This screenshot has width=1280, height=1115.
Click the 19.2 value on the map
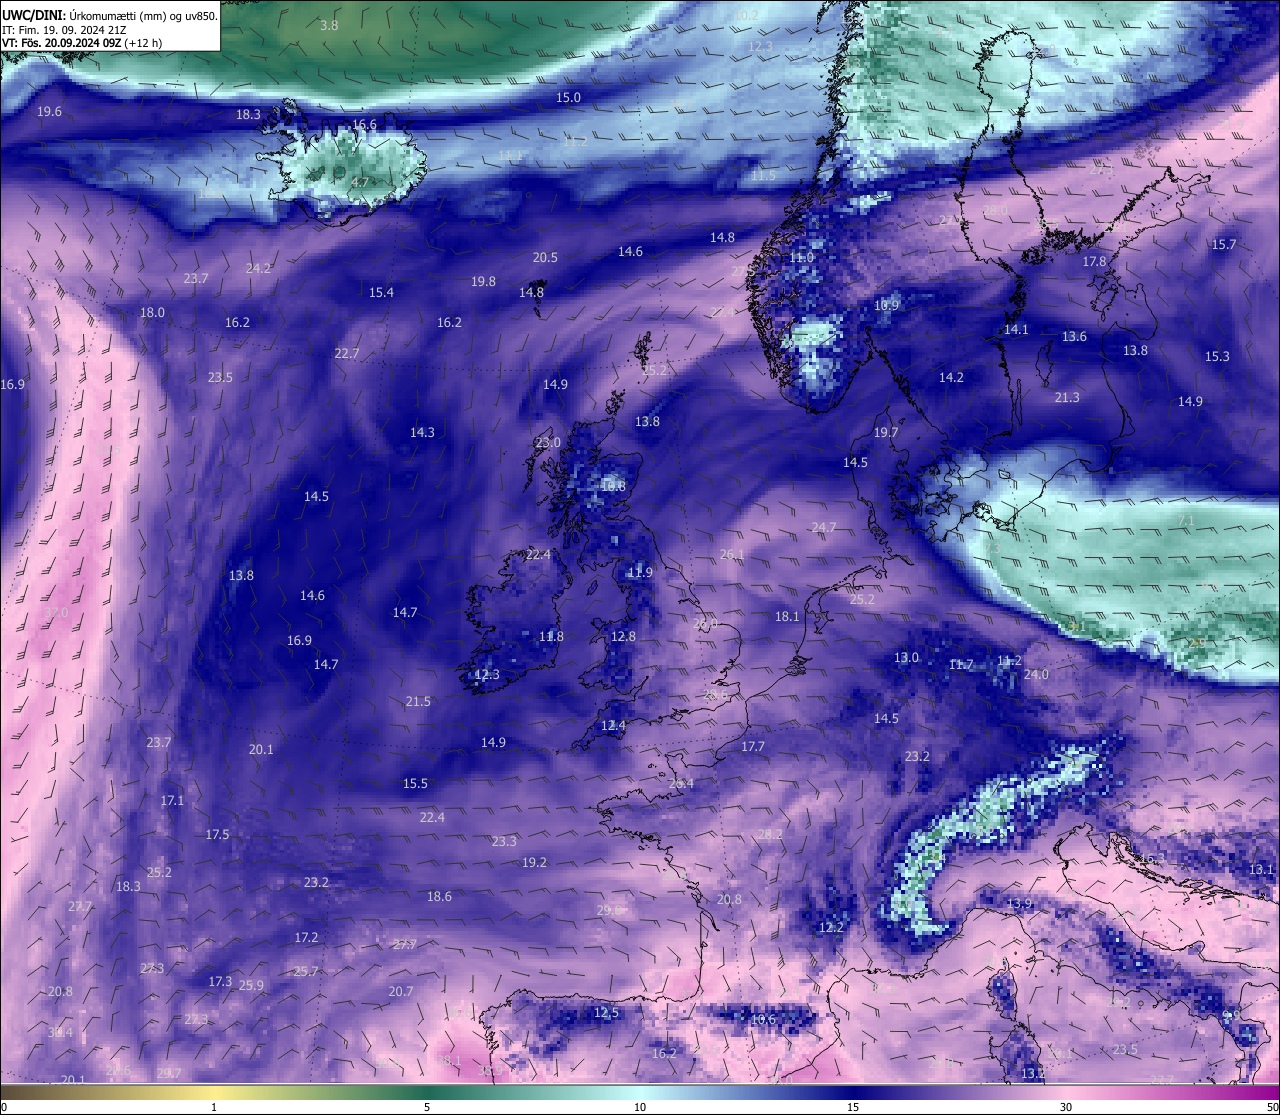[534, 862]
